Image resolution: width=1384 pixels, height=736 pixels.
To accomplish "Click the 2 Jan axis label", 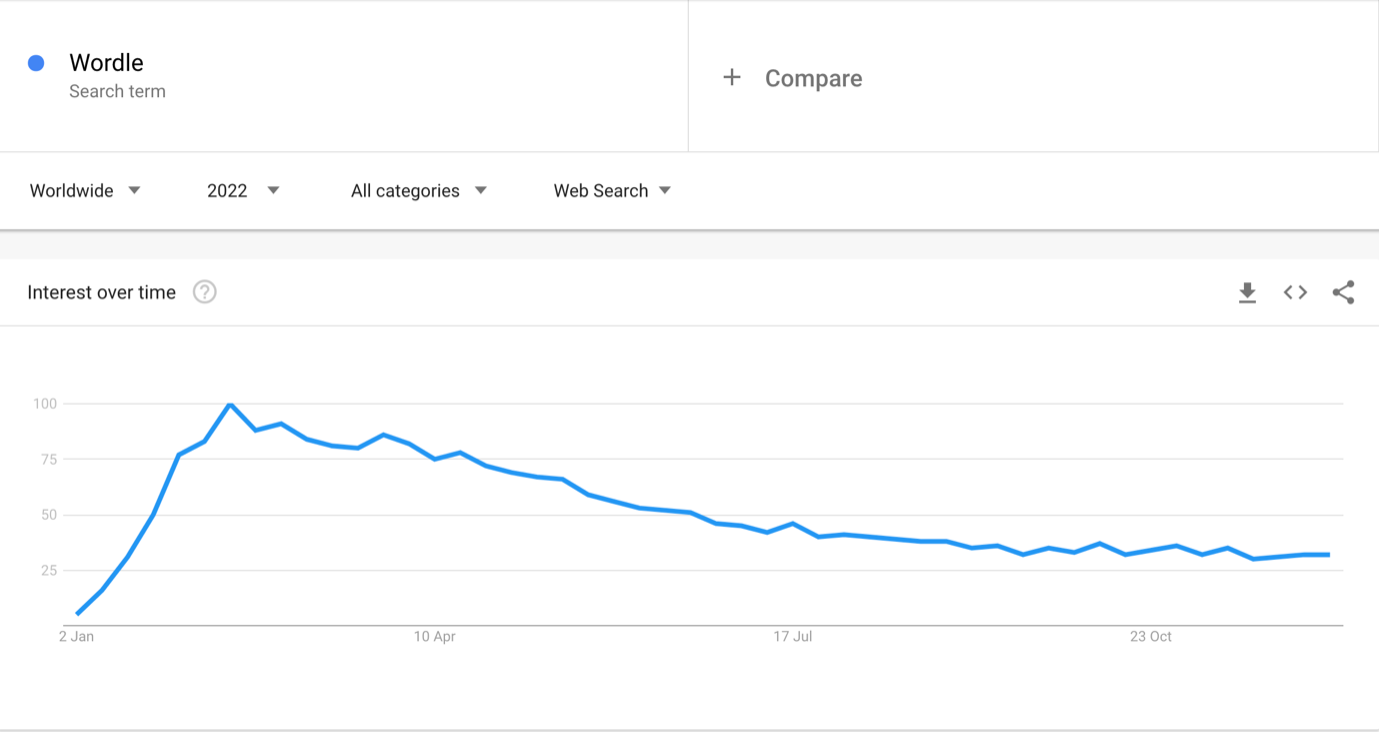I will tap(76, 636).
